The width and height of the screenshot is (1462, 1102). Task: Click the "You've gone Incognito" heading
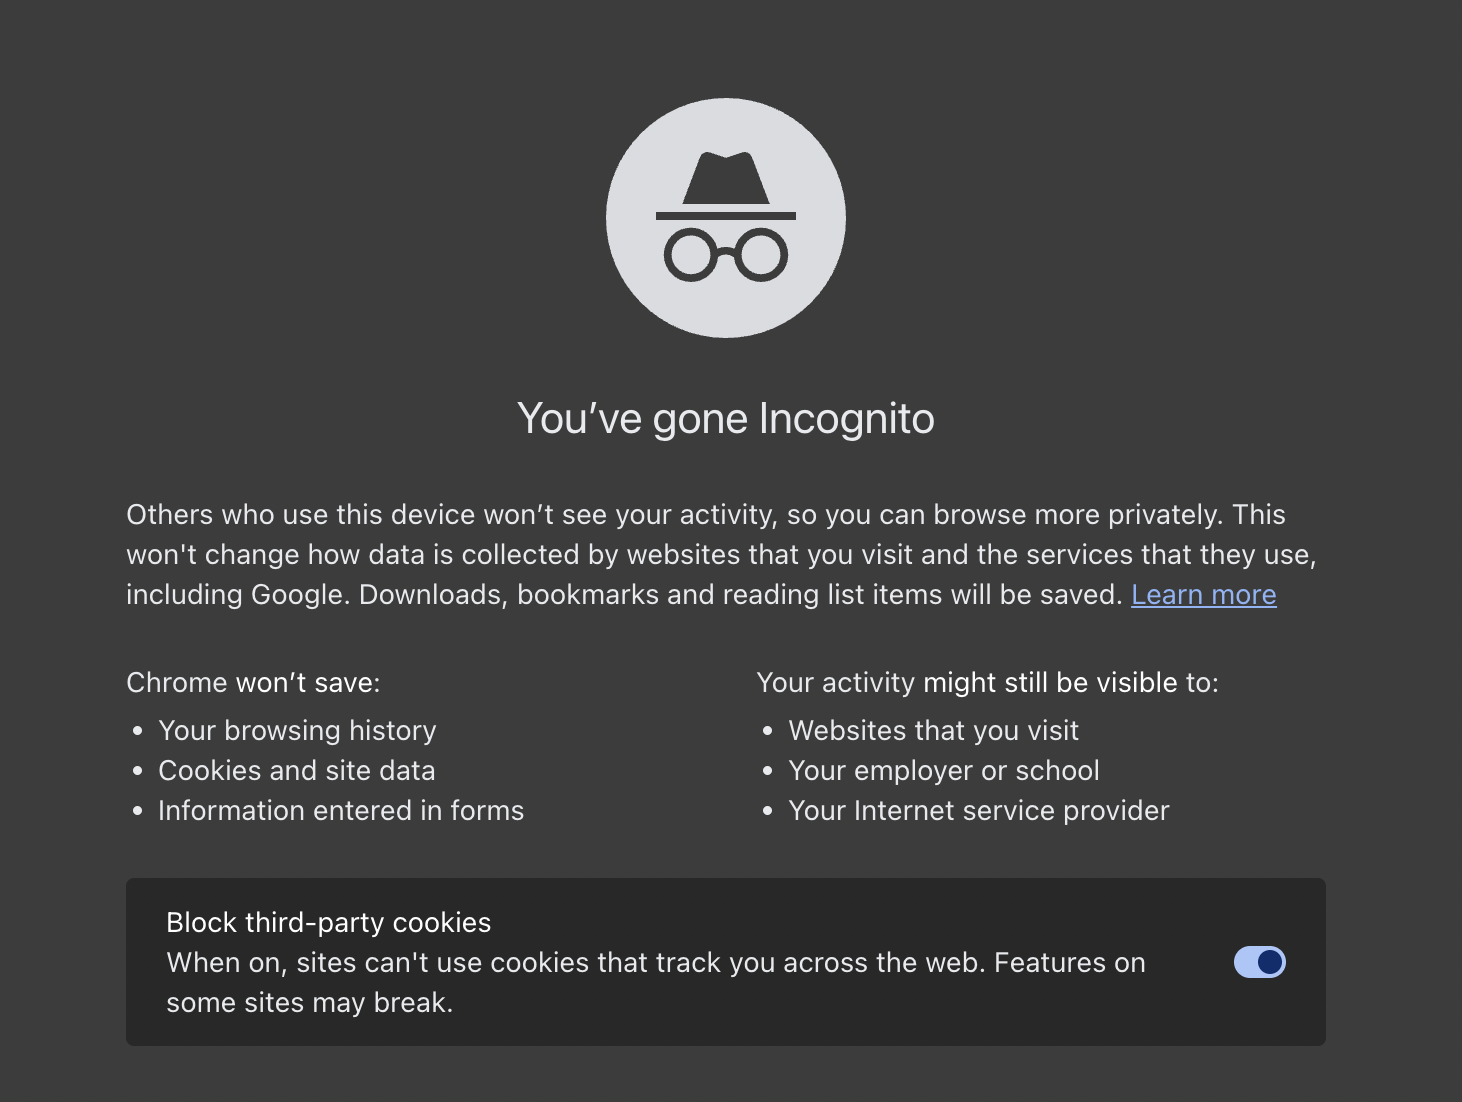(725, 419)
